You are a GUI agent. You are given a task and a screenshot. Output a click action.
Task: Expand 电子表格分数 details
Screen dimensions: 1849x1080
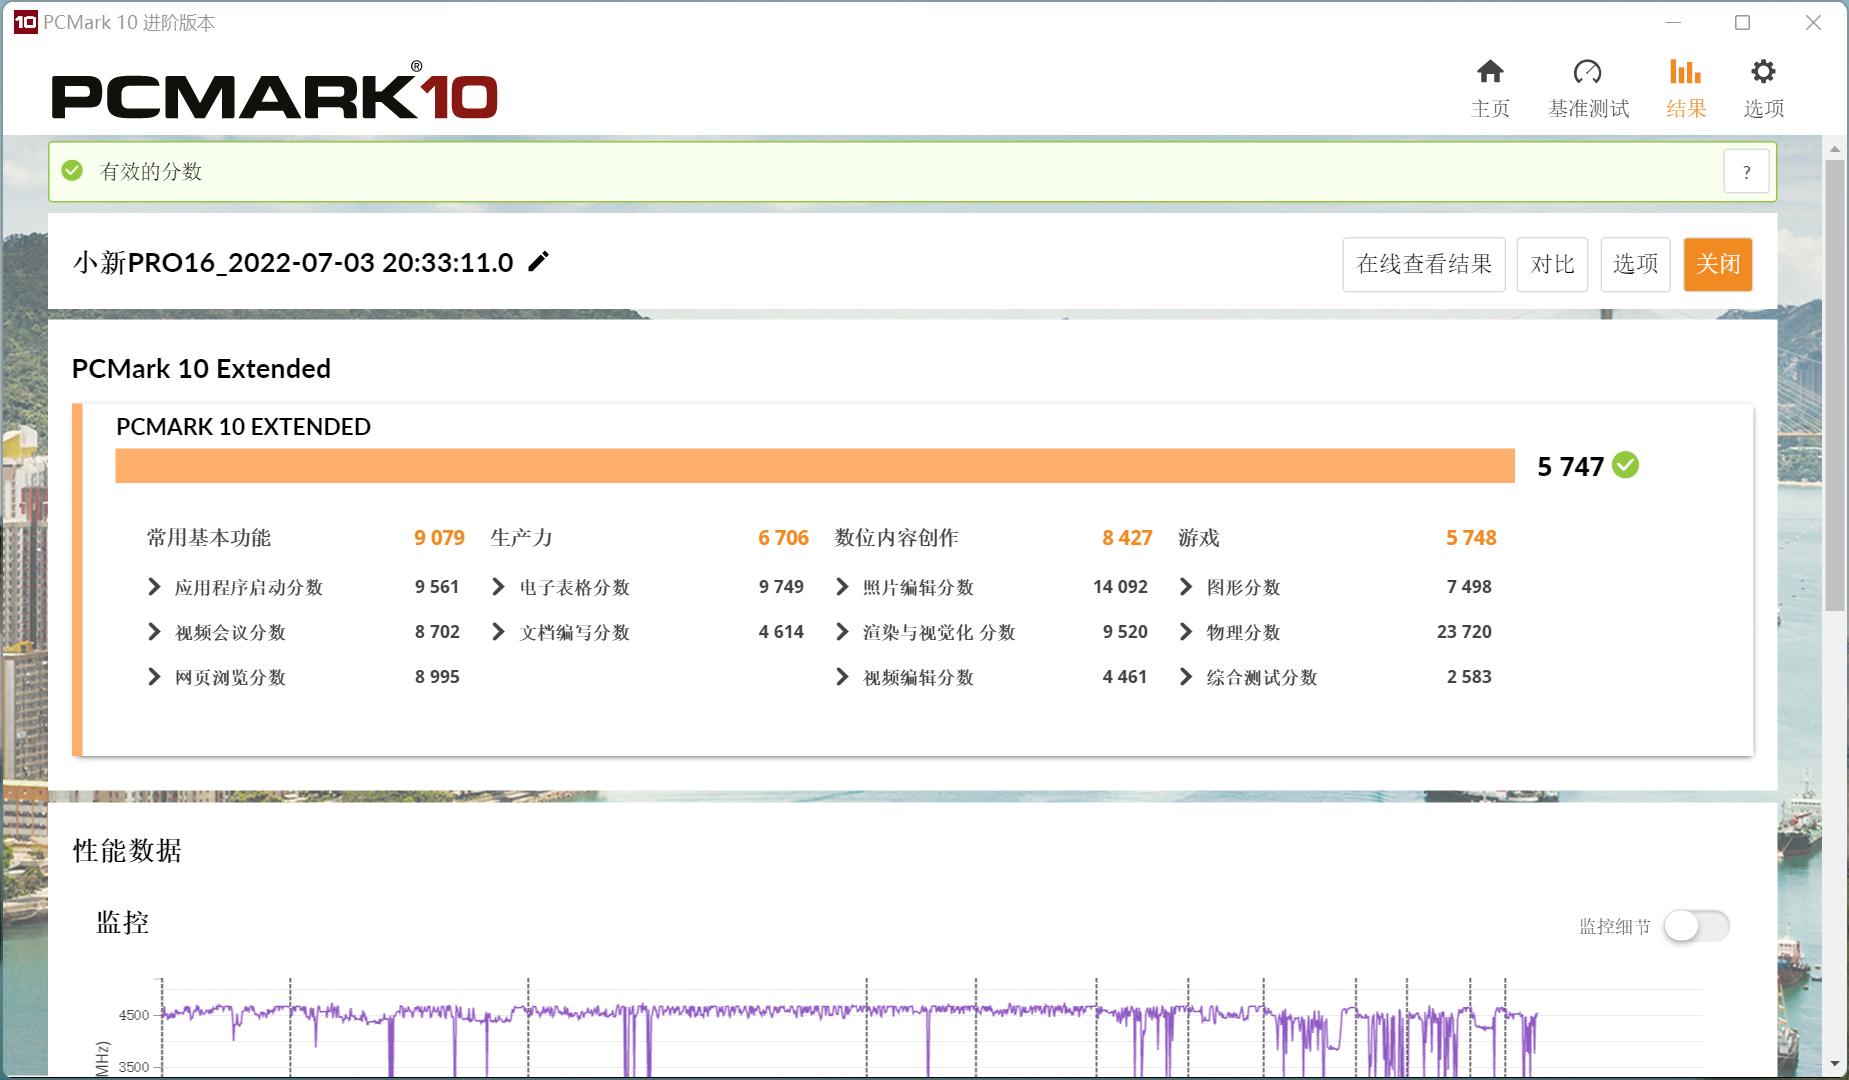(498, 587)
